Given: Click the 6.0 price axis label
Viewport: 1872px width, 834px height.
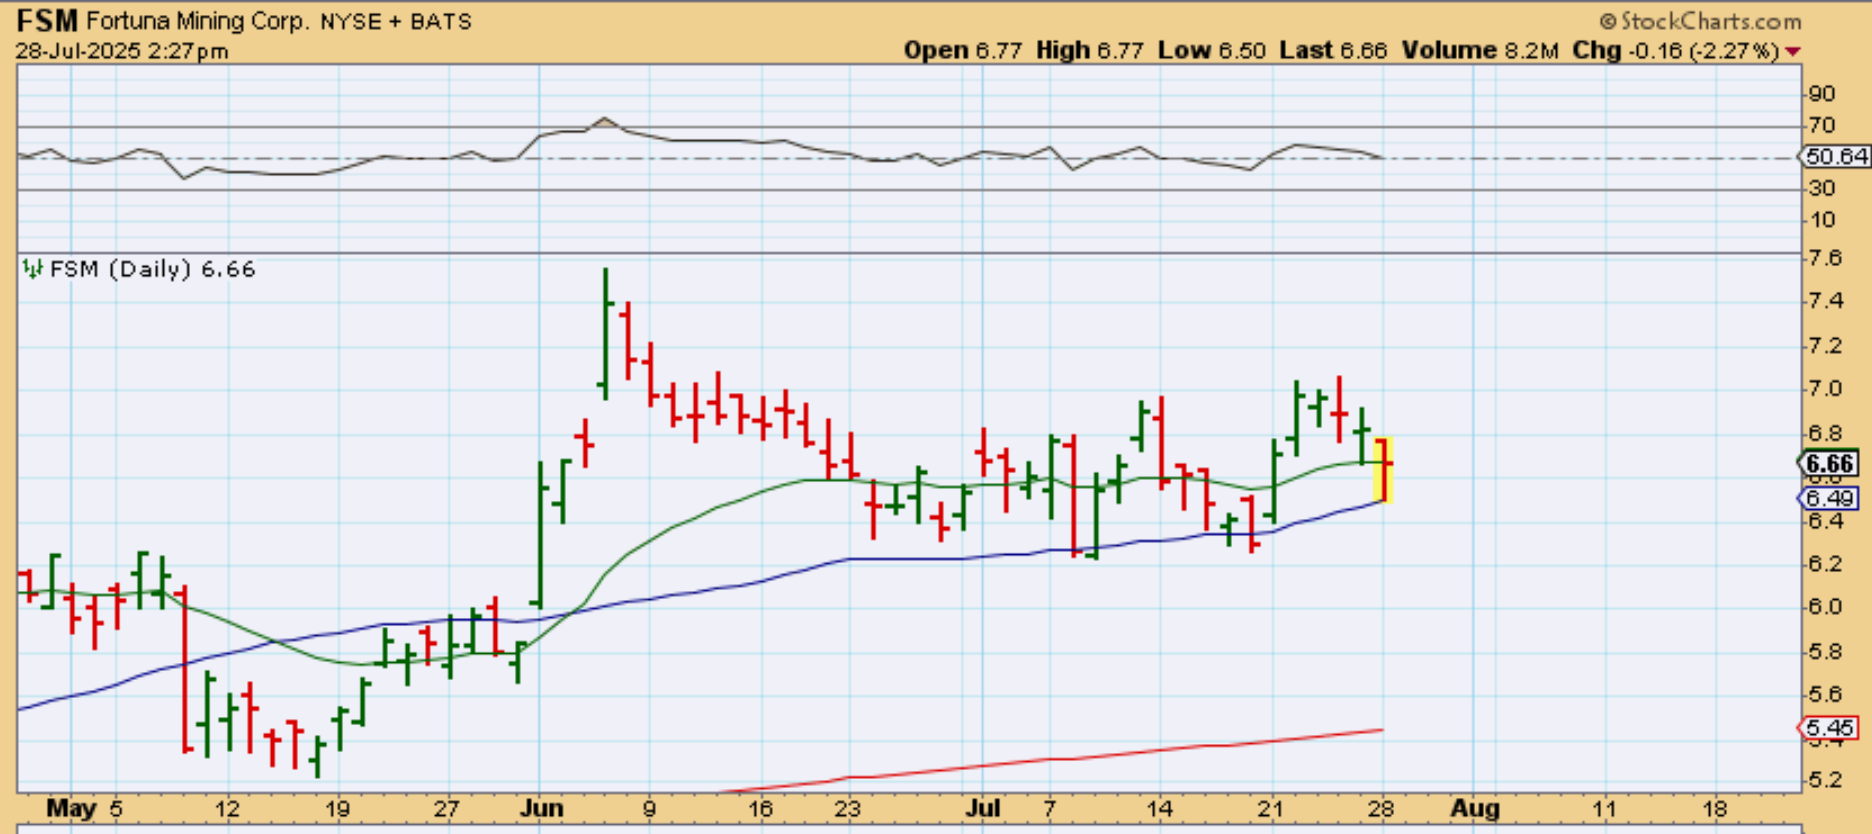Looking at the screenshot, I should [x=1825, y=607].
